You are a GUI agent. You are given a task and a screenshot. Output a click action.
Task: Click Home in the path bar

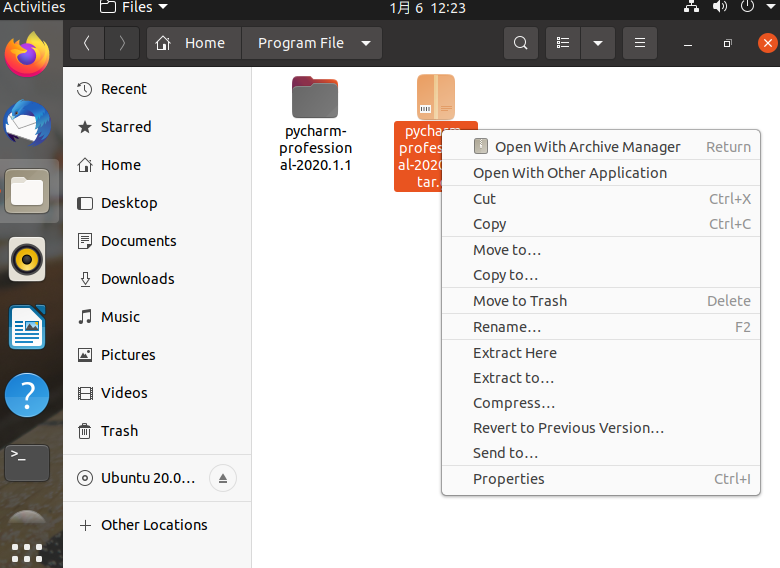195,43
